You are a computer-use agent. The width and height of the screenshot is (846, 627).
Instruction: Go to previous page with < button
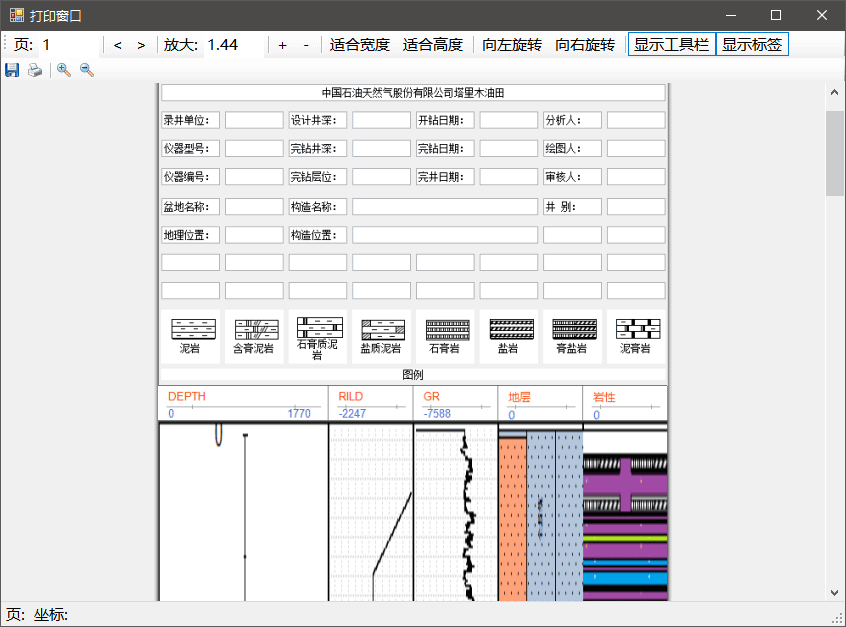(117, 45)
